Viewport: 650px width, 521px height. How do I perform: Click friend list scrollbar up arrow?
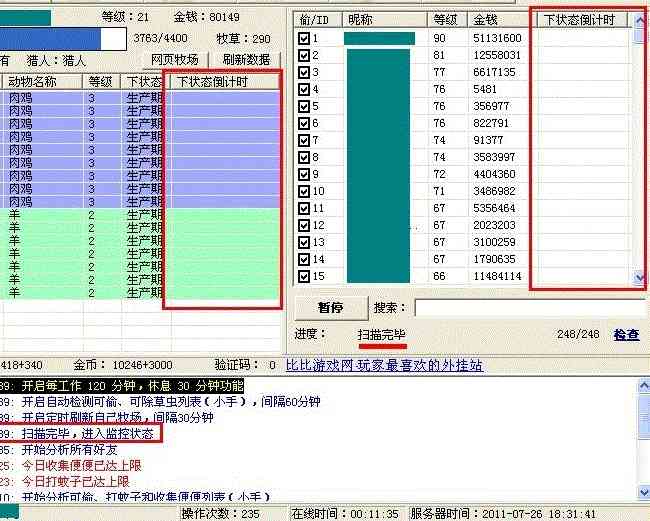point(640,20)
